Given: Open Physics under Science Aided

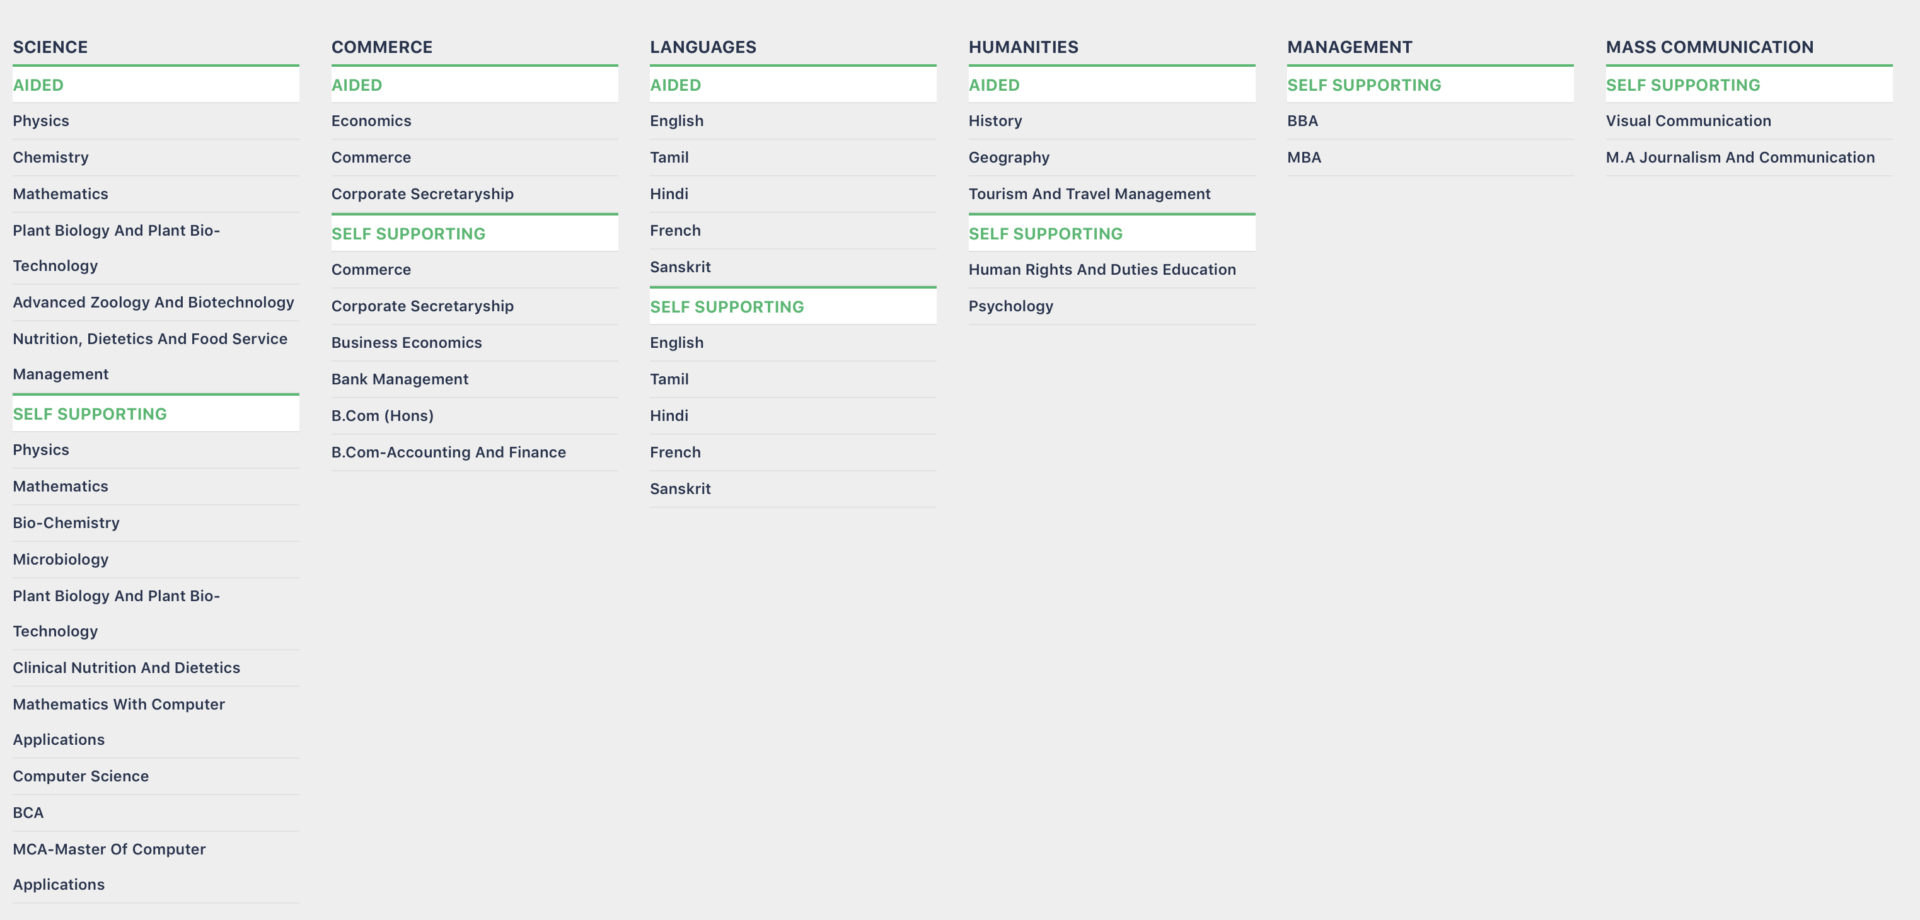Looking at the screenshot, I should click(x=41, y=121).
